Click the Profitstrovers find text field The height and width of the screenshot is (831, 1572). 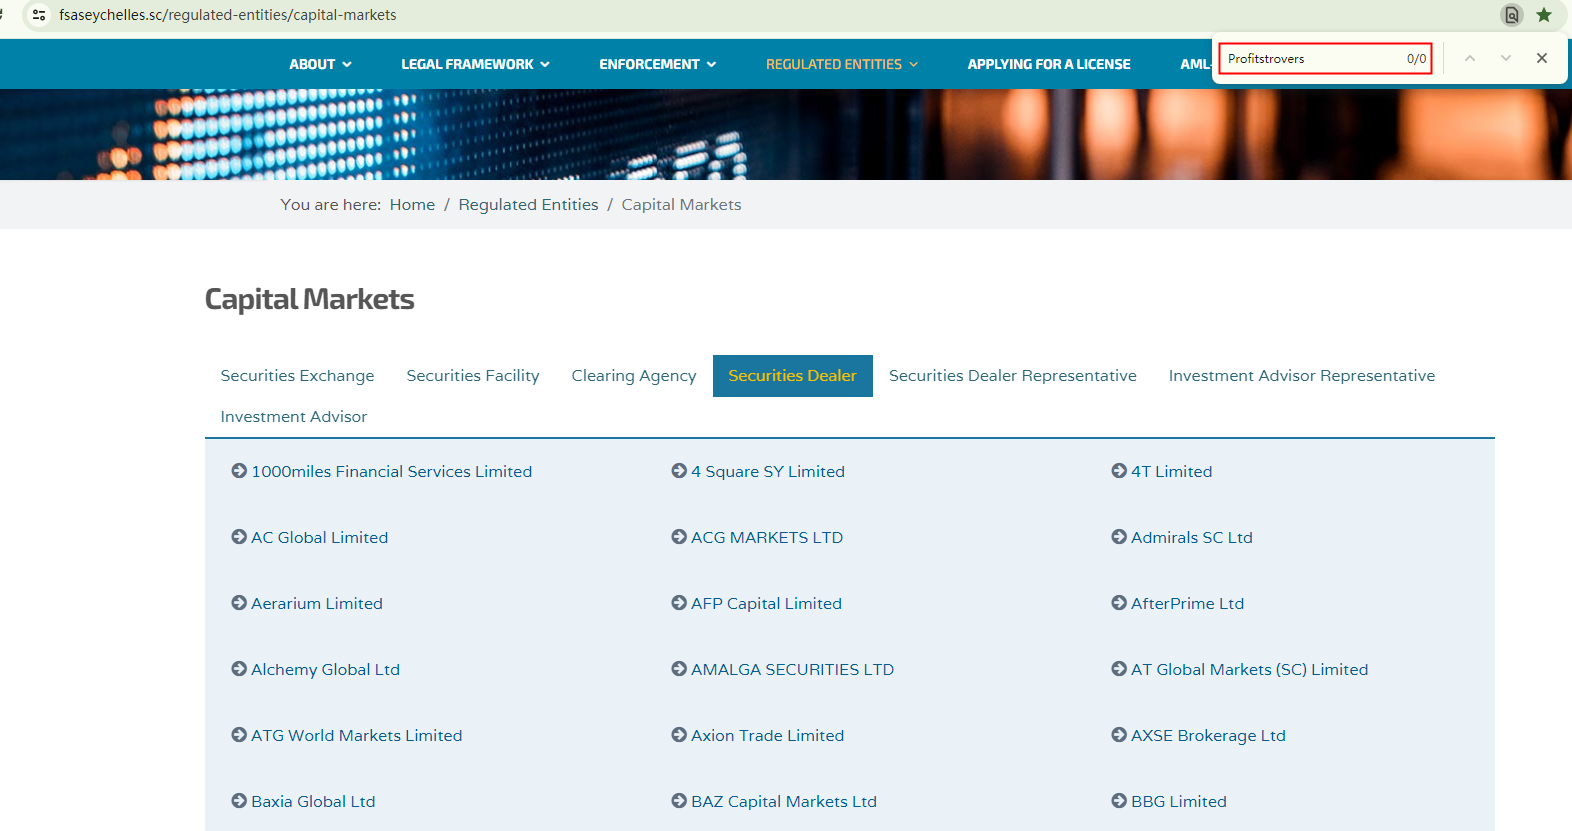[x=1310, y=59]
